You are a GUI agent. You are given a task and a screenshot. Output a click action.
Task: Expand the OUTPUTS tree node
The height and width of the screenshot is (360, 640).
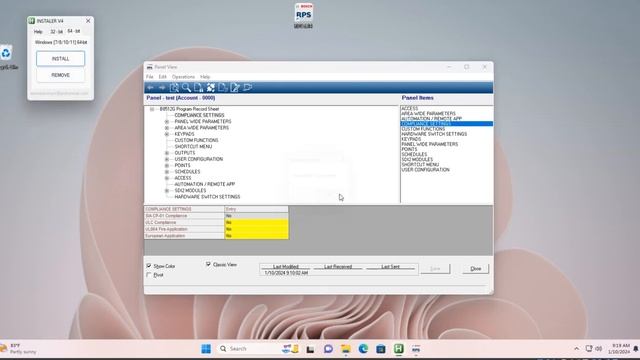point(167,153)
